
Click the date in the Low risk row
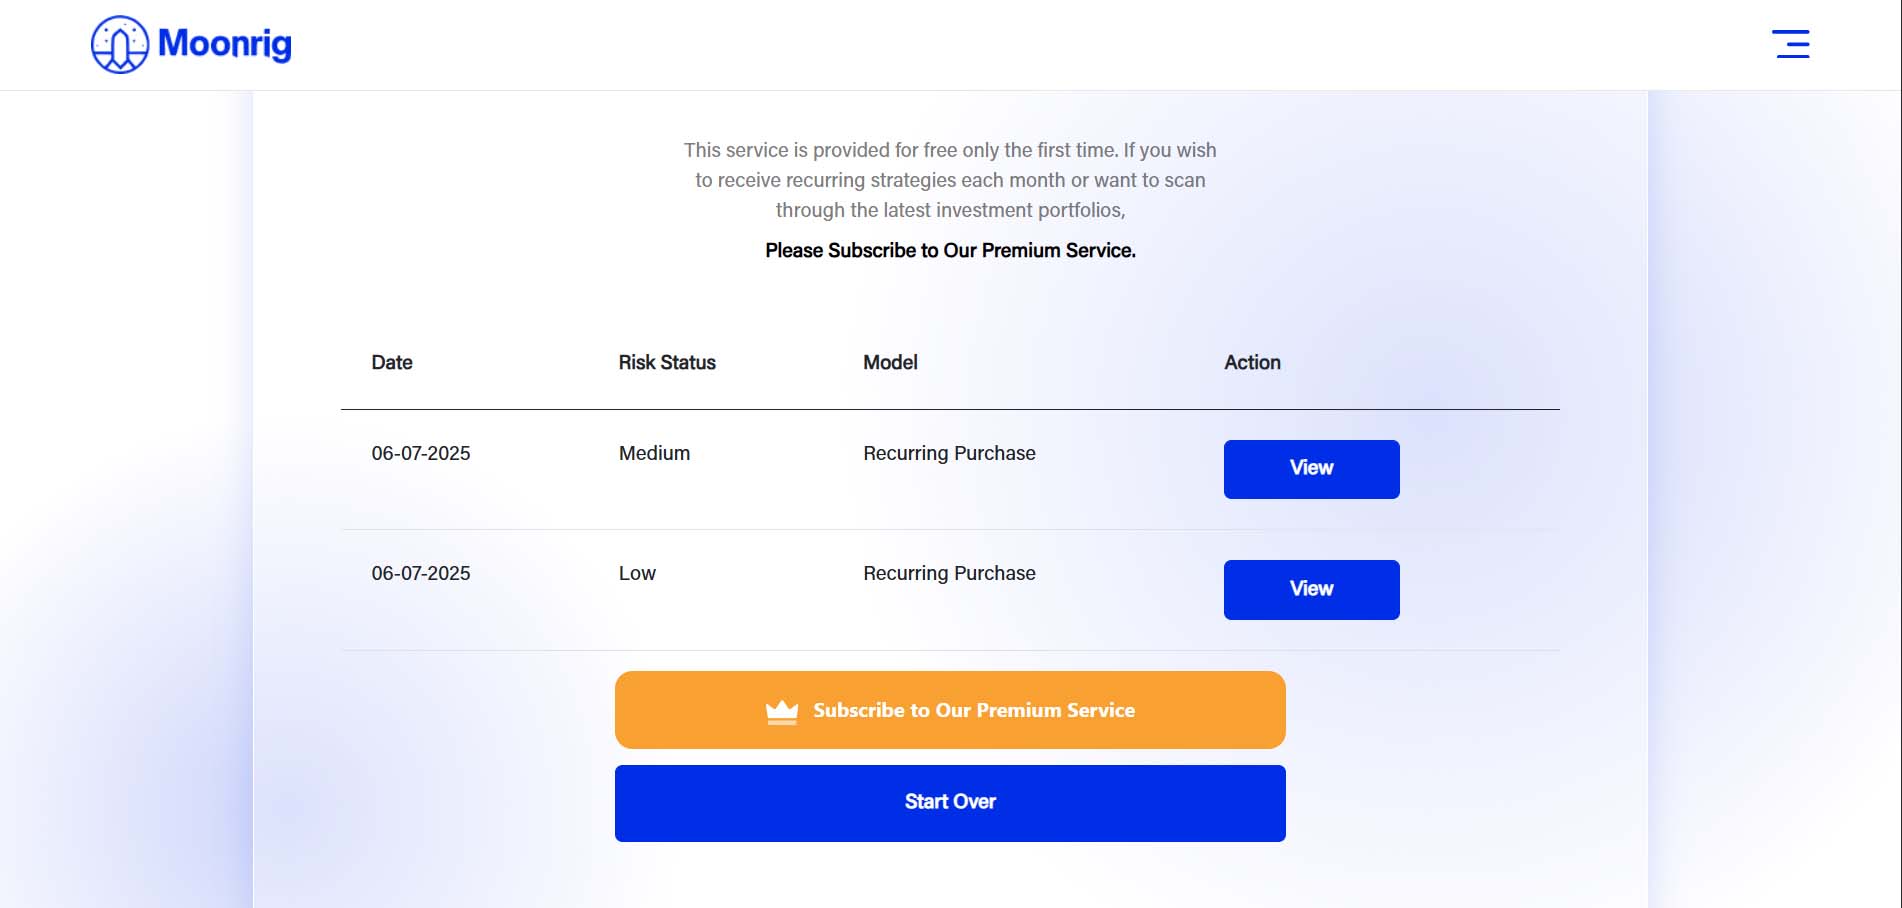click(421, 573)
